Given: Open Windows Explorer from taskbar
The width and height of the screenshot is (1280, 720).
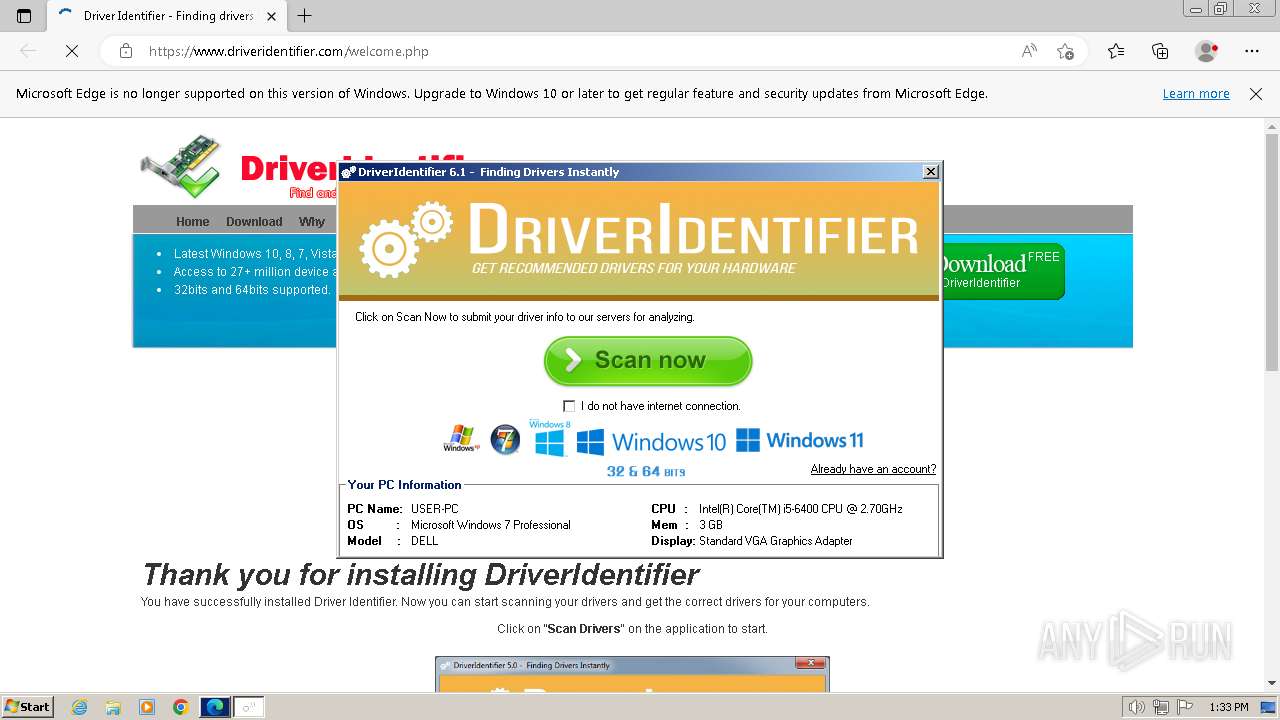Looking at the screenshot, I should [x=113, y=707].
